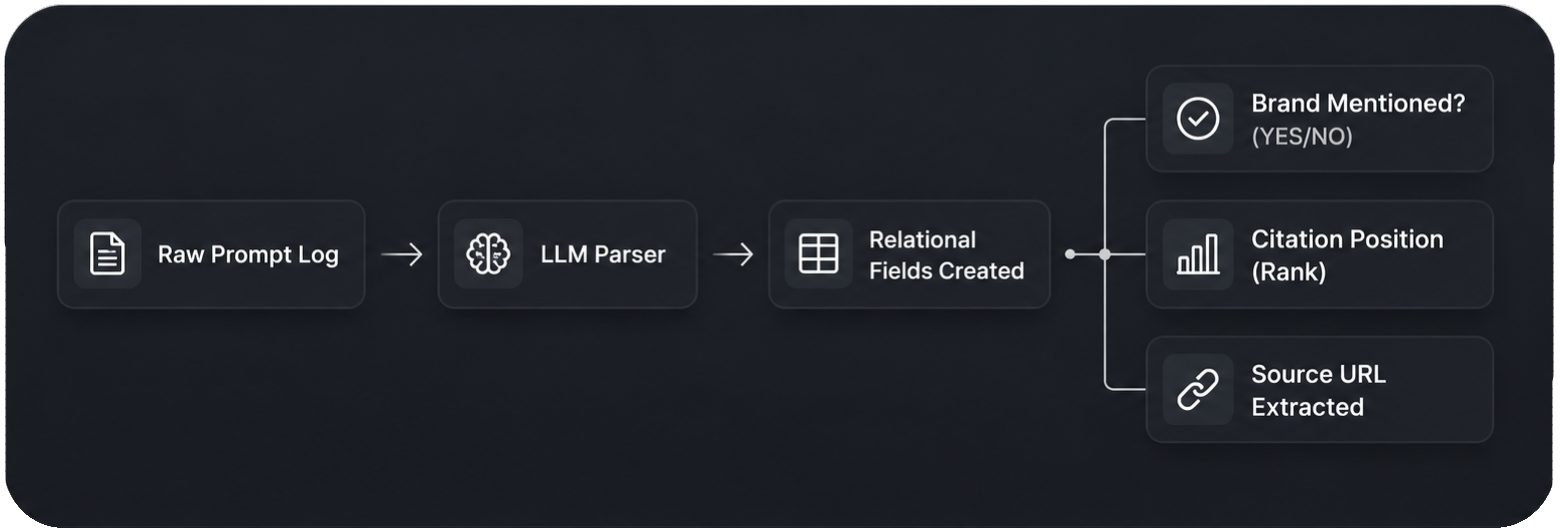Click the brain icon in LLM Parser

point(488,254)
